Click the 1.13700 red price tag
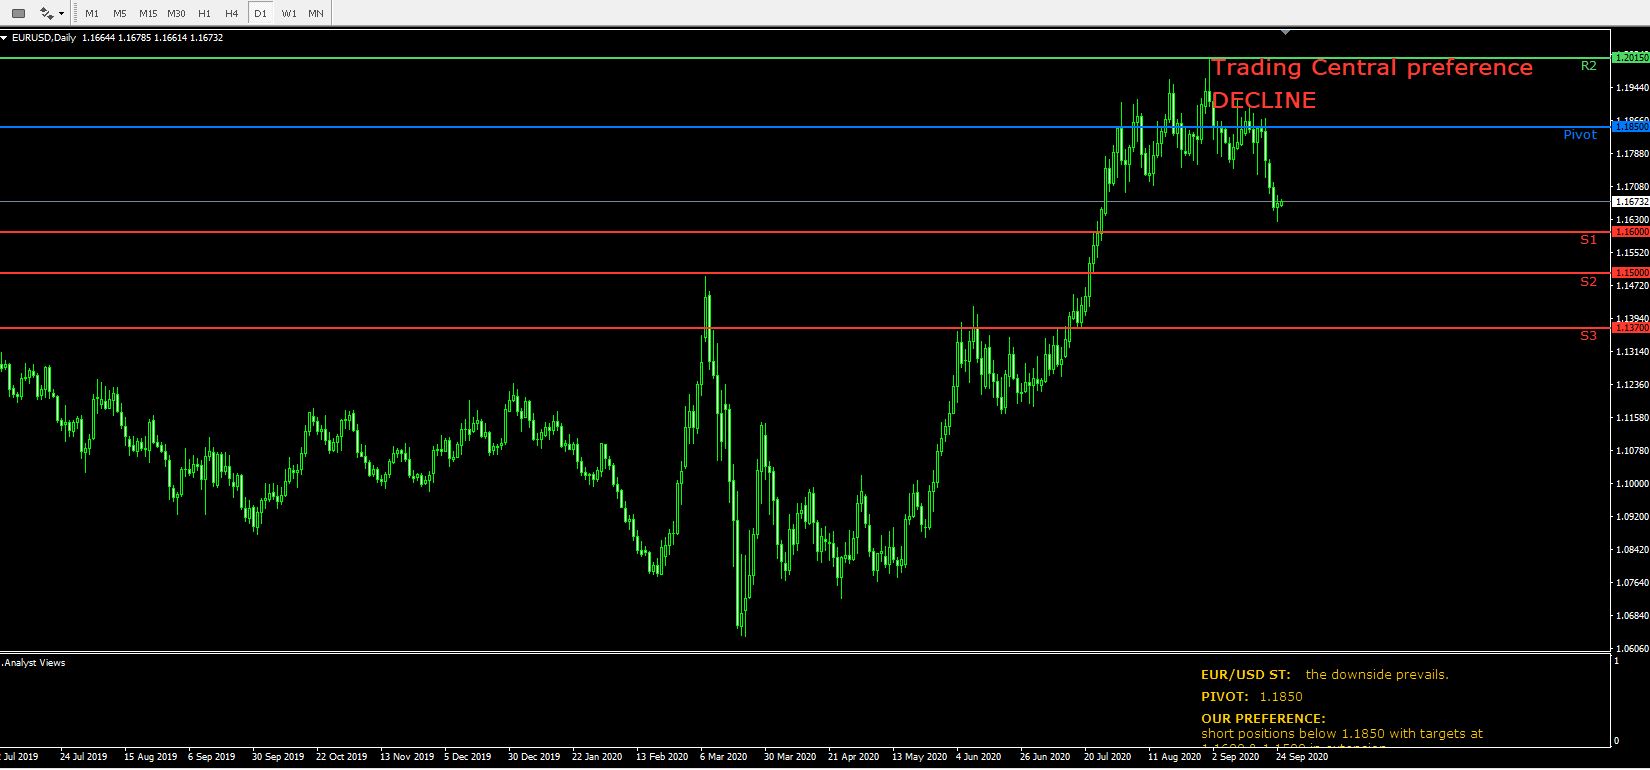 1631,328
